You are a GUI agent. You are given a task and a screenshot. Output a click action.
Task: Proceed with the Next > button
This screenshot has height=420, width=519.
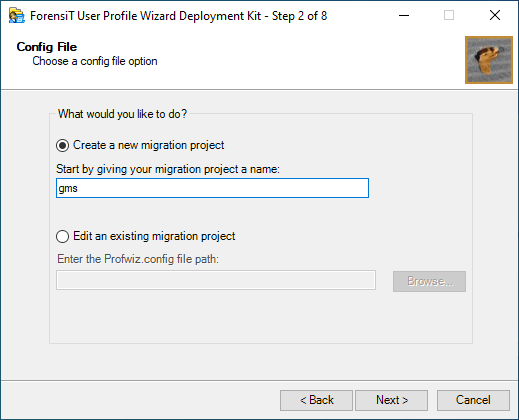tap(392, 400)
